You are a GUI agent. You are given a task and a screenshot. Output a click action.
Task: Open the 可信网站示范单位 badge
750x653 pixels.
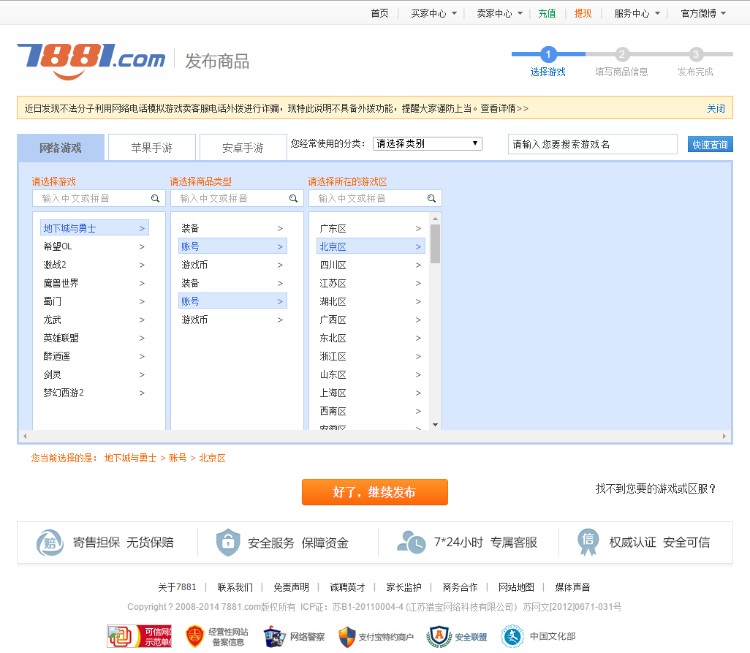tap(139, 636)
